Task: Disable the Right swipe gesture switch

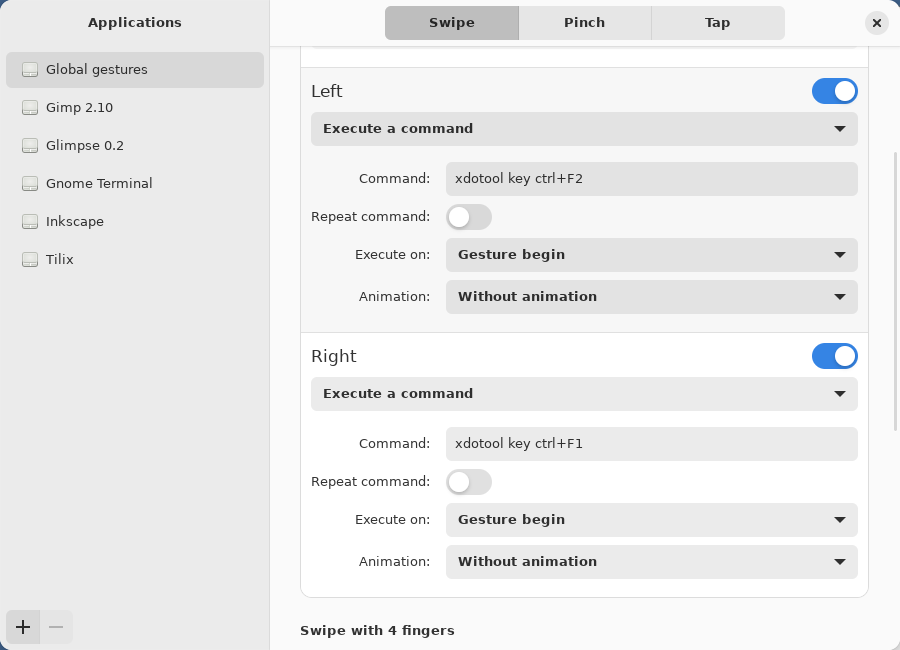Action: tap(834, 356)
